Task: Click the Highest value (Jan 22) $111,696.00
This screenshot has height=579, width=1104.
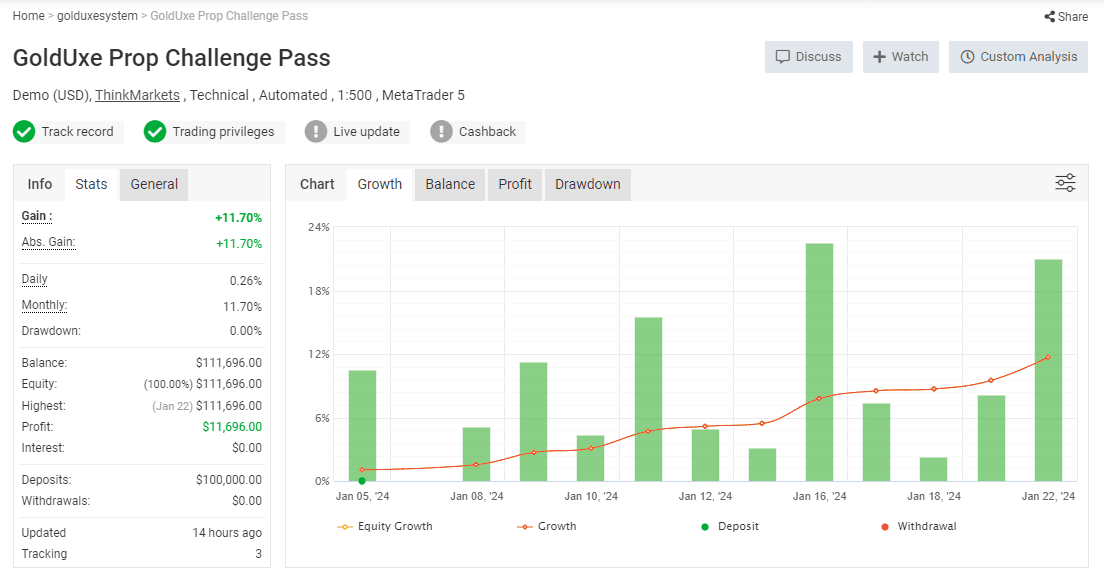Action: pos(207,406)
